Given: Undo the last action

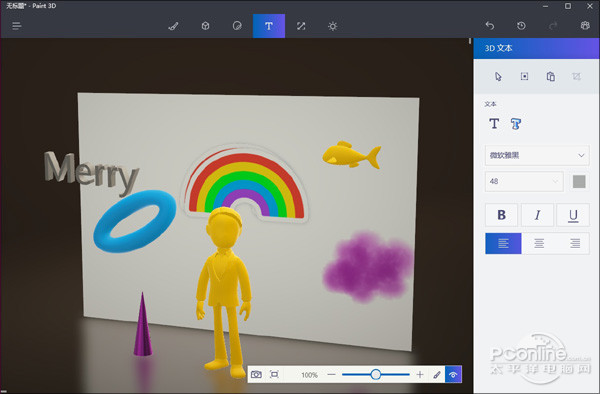Looking at the screenshot, I should [x=490, y=26].
